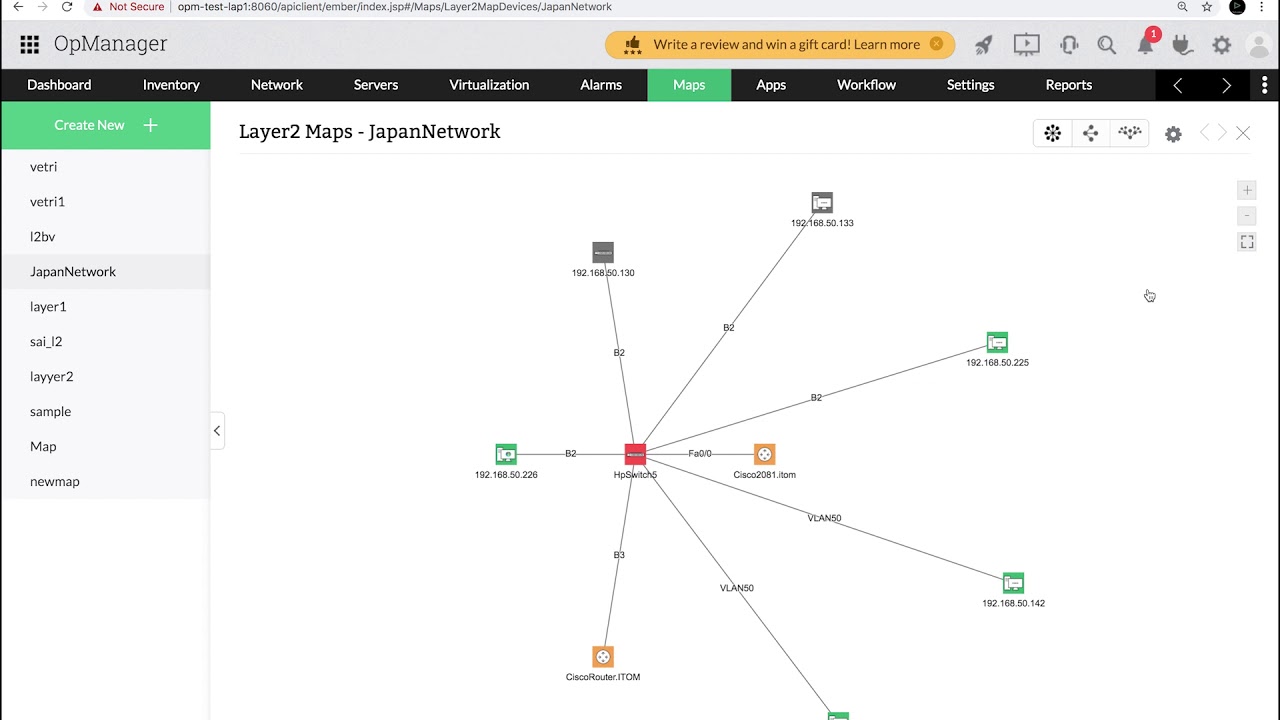This screenshot has height=720, width=1280.
Task: Open the layyer2 map
Action: tap(105, 377)
